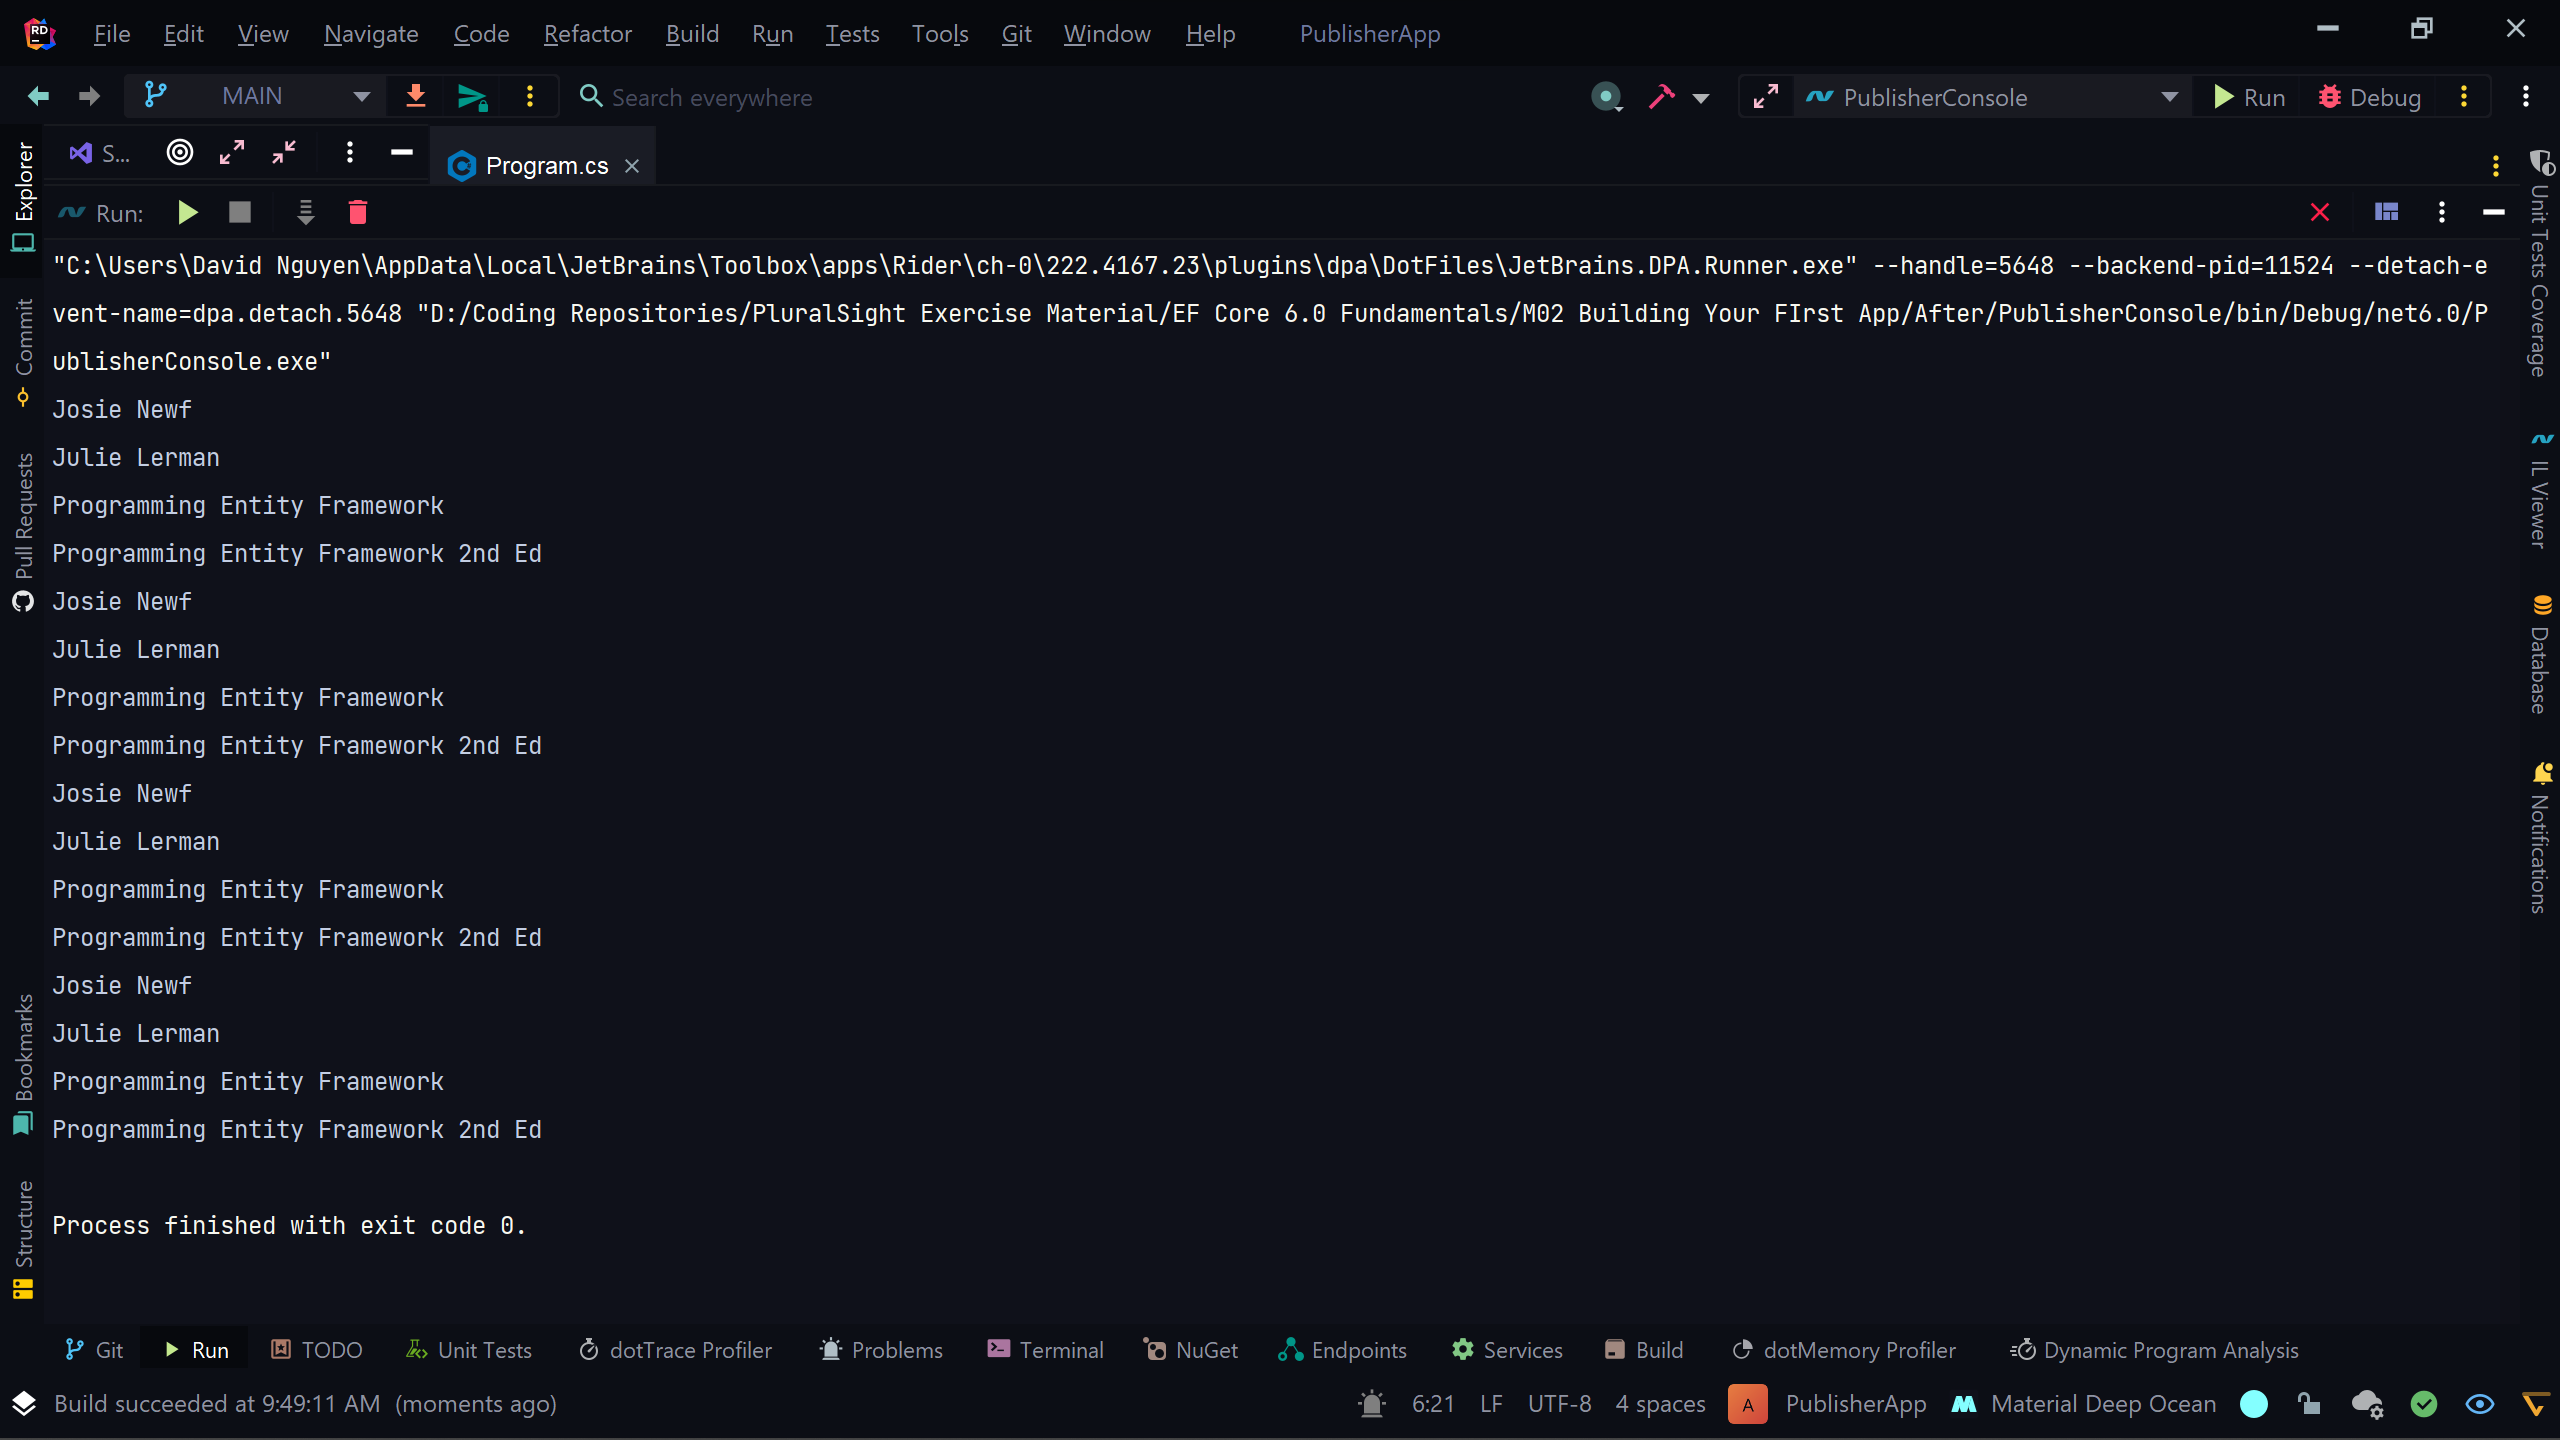The height and width of the screenshot is (1440, 2560).
Task: Toggle the Run window layout view icon
Action: (x=2386, y=212)
